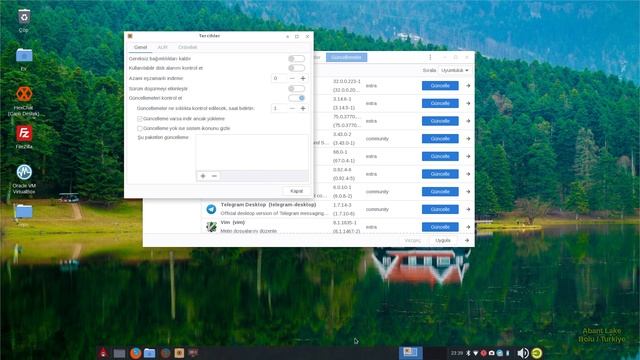The width and height of the screenshot is (640, 360).
Task: Click Uygula in package manager
Action: point(443,240)
